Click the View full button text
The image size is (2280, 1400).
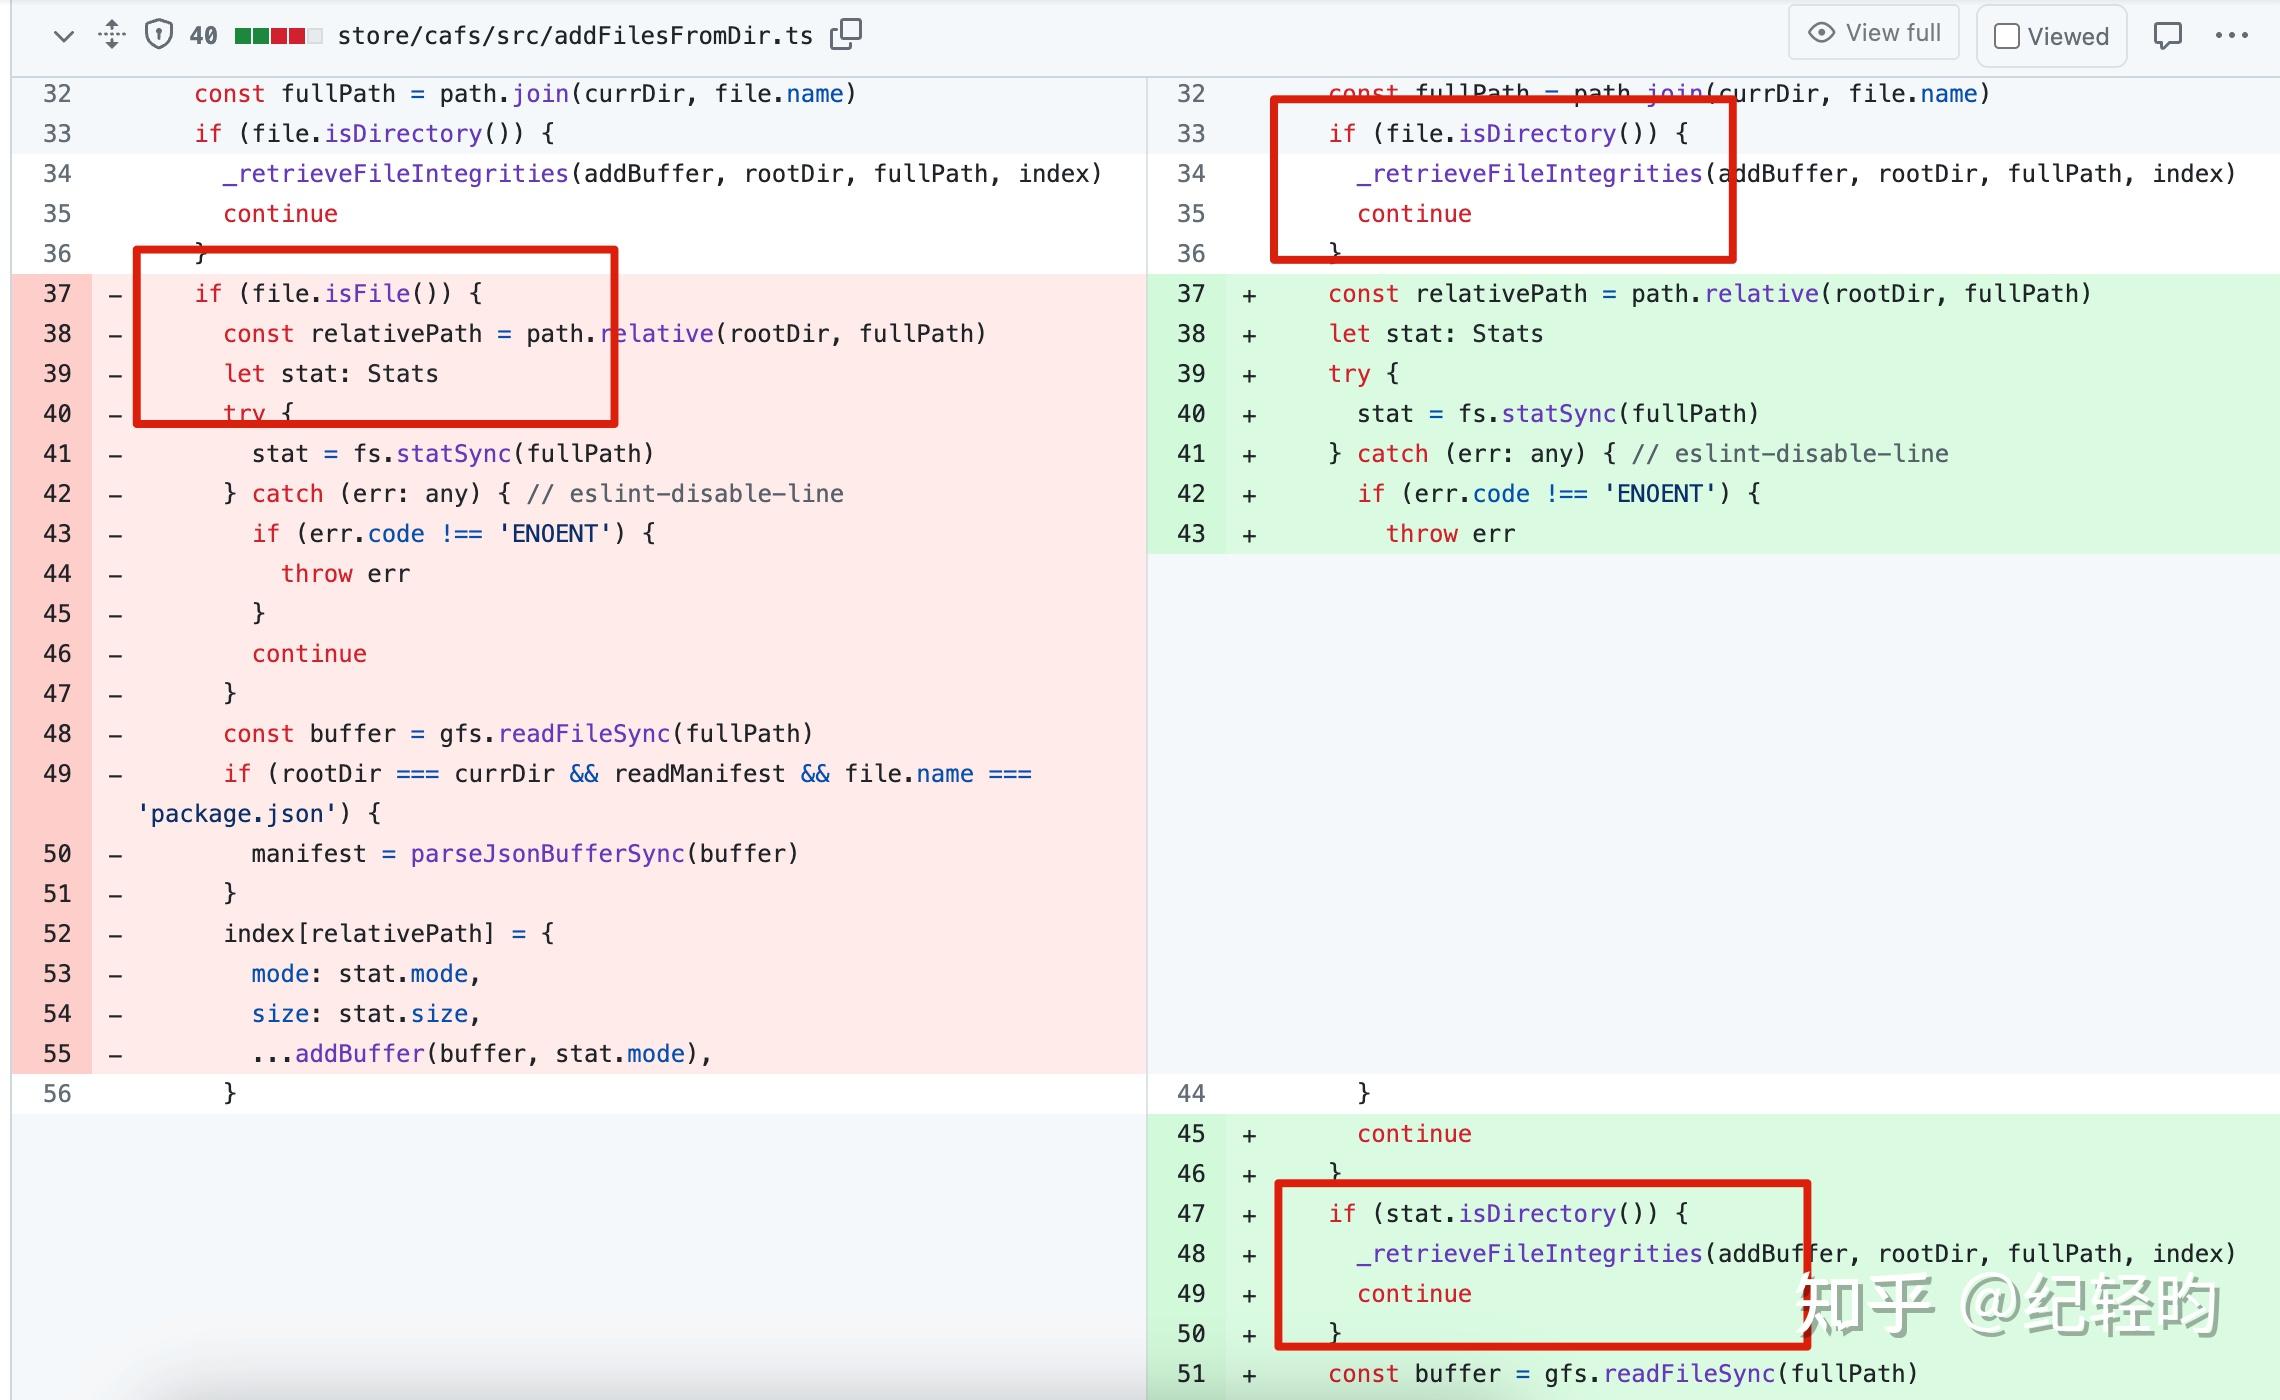[1892, 33]
